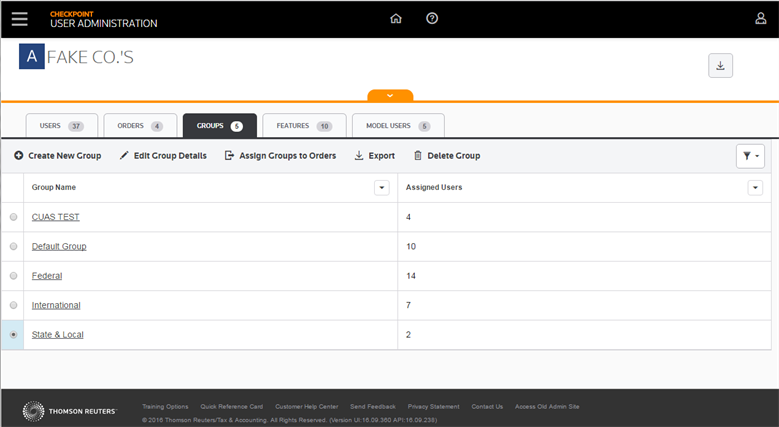
Task: Click the download button near the header
Action: point(721,65)
